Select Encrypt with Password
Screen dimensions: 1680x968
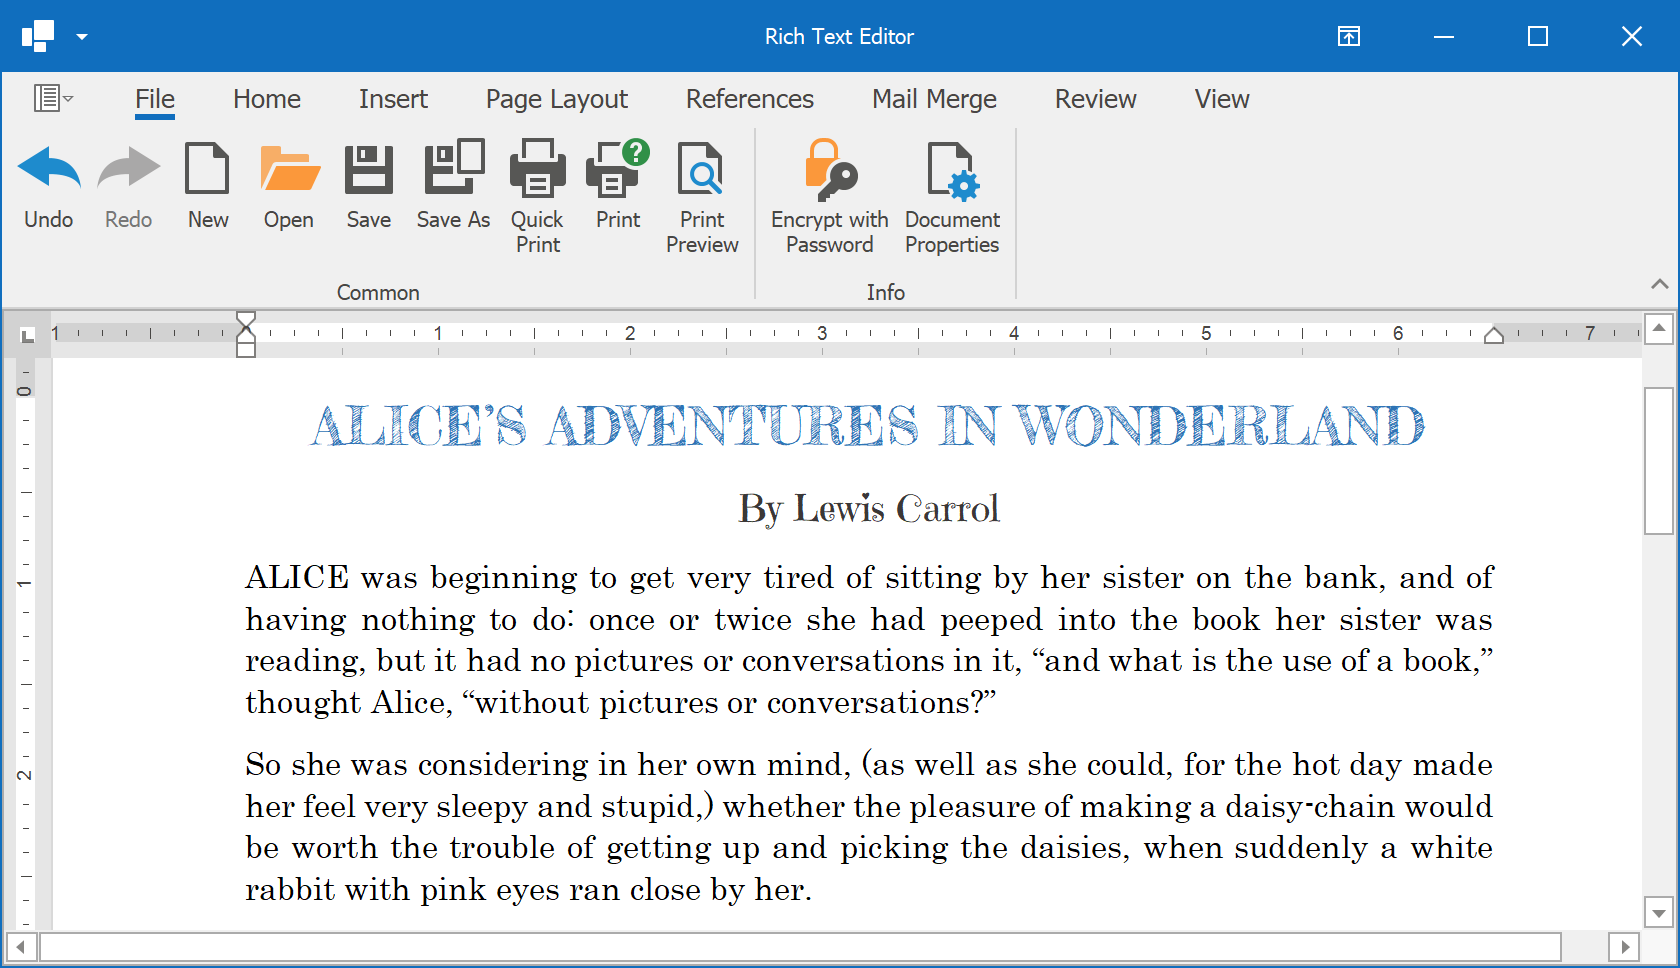click(x=829, y=169)
